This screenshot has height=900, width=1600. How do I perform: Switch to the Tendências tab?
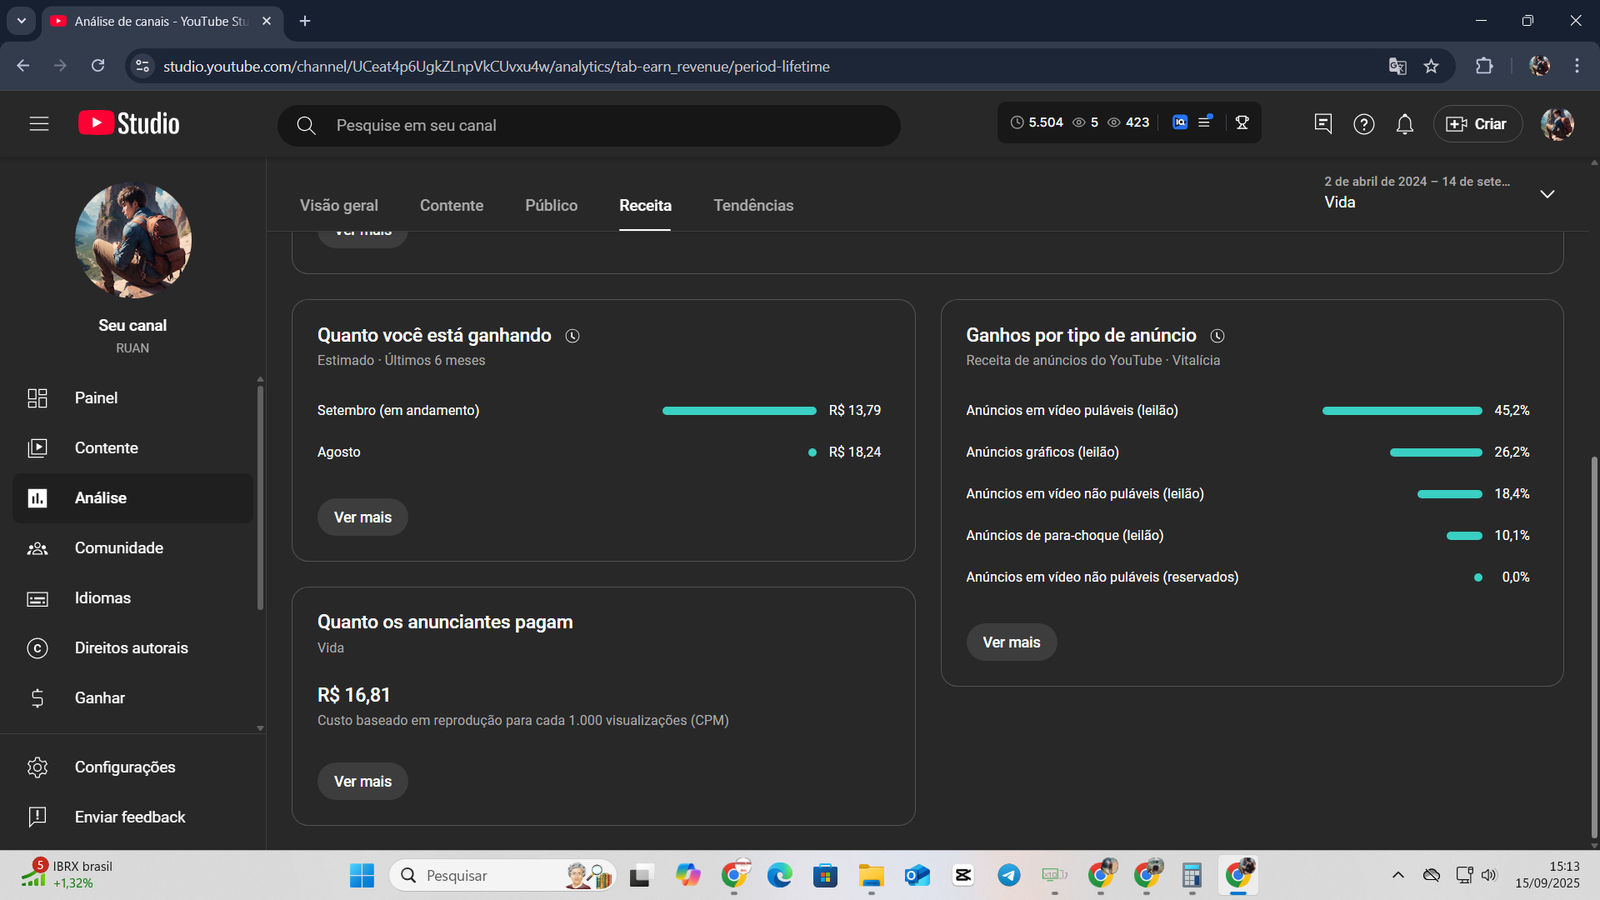(x=753, y=205)
